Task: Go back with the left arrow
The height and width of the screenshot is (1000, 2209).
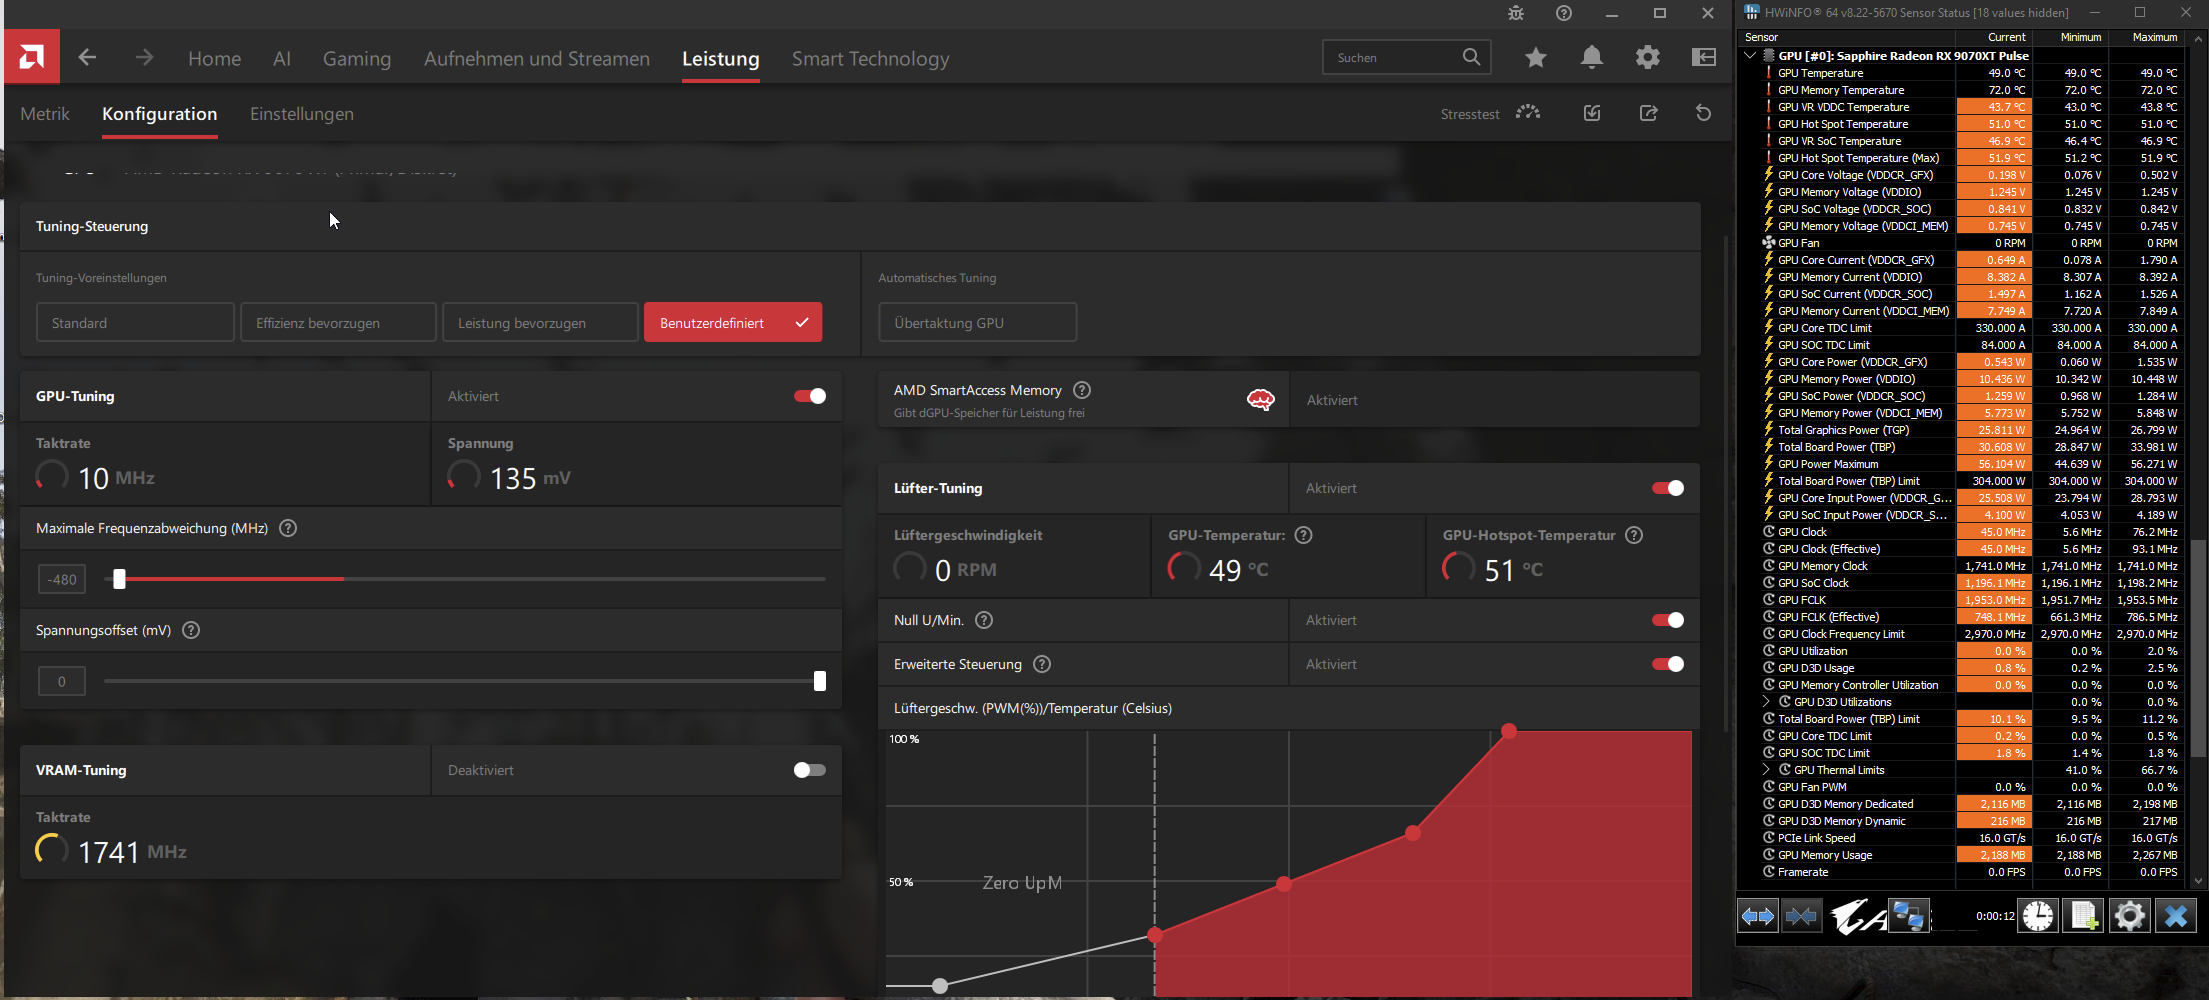Action: click(87, 57)
